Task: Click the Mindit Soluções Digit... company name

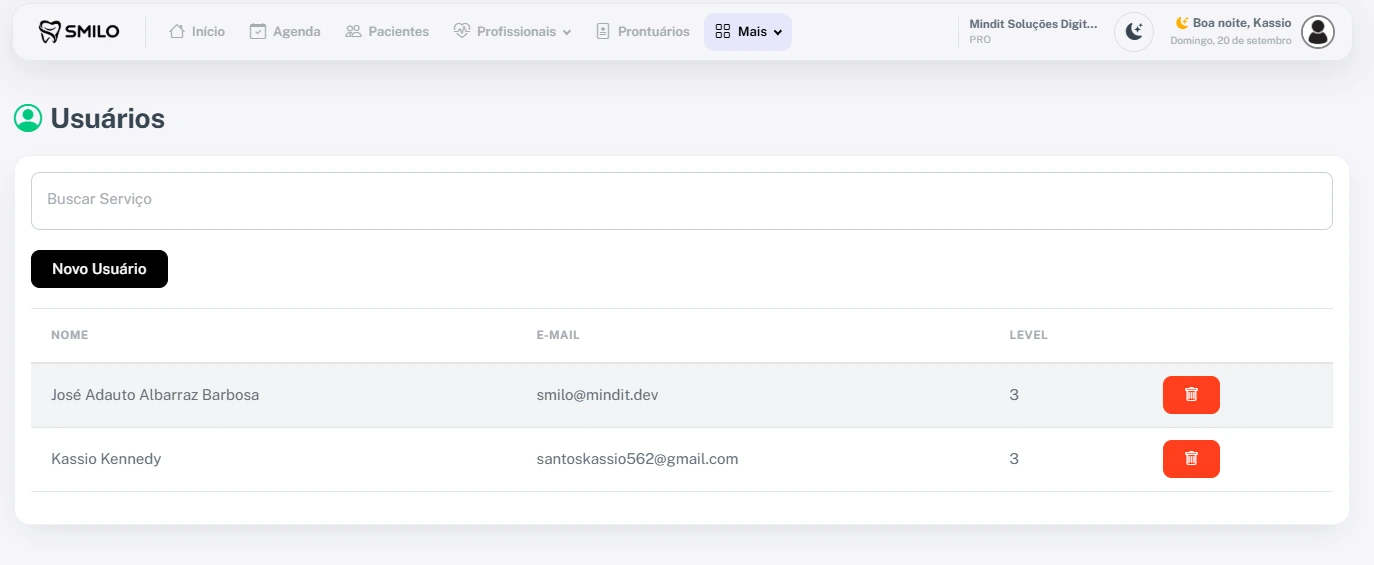Action: 1033,24
